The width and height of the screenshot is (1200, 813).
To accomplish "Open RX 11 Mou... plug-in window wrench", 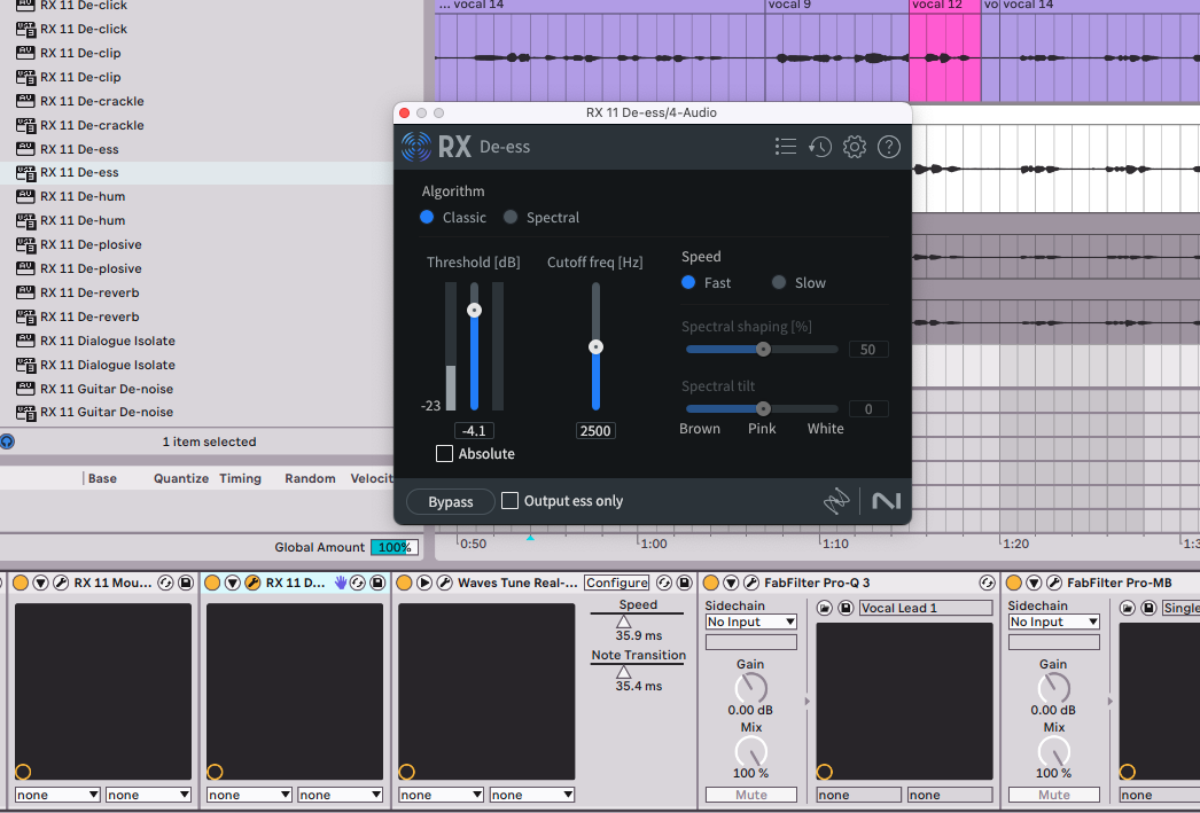I will coord(60,583).
